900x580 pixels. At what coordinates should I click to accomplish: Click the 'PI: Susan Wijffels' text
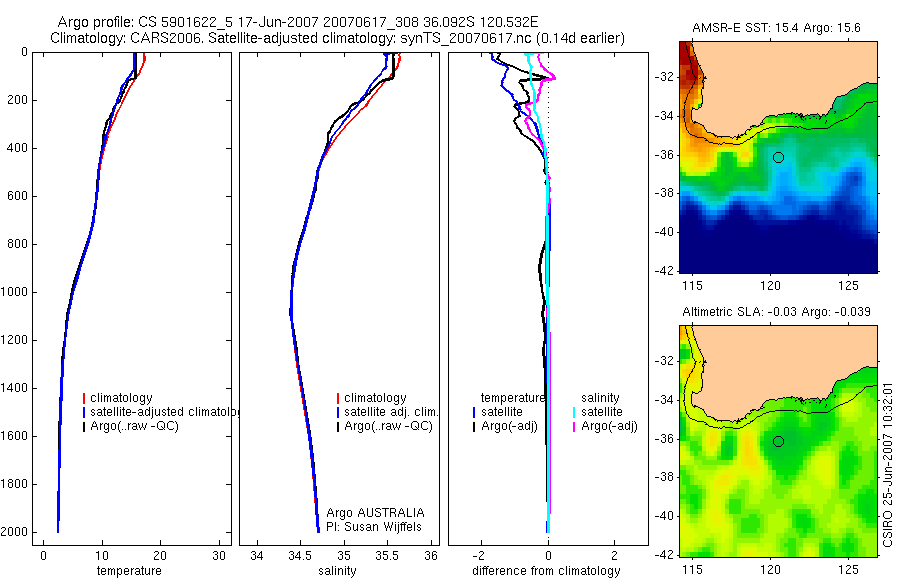coord(374,527)
